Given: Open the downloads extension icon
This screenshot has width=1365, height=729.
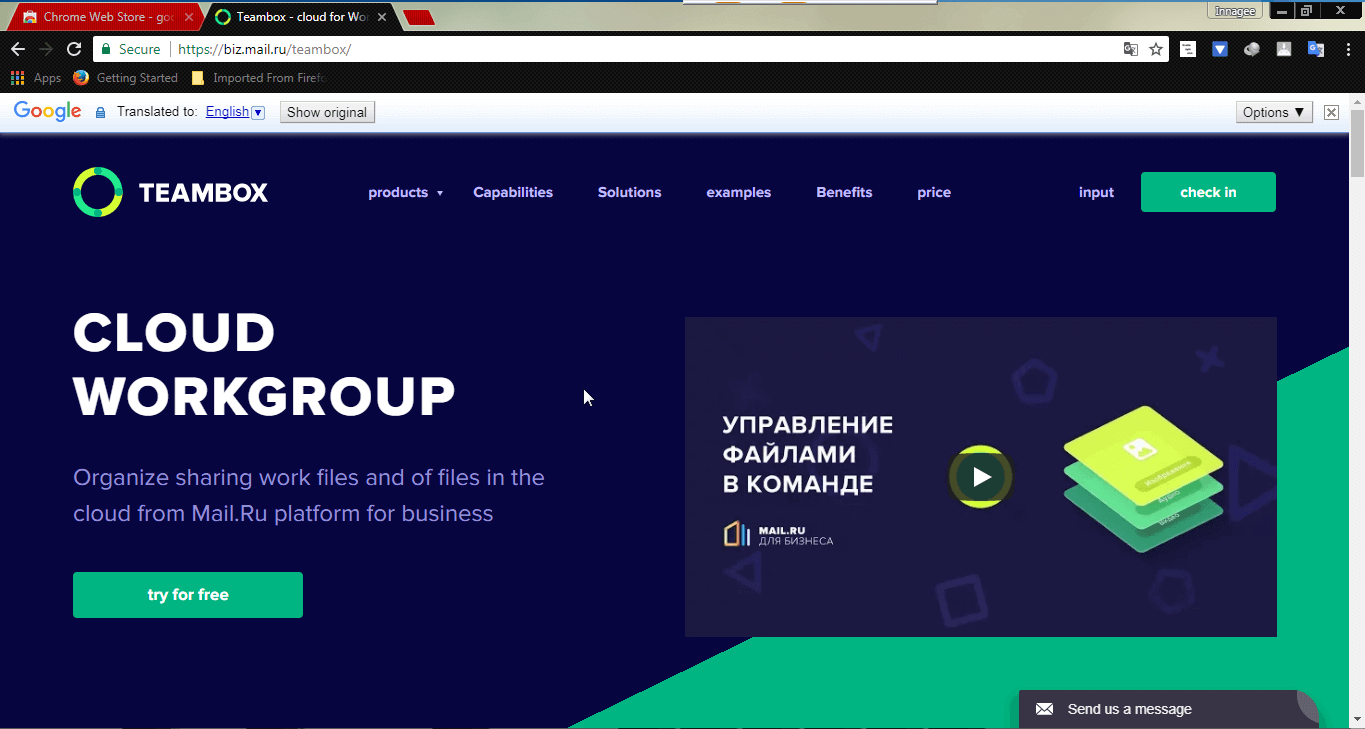Looking at the screenshot, I should point(1283,48).
